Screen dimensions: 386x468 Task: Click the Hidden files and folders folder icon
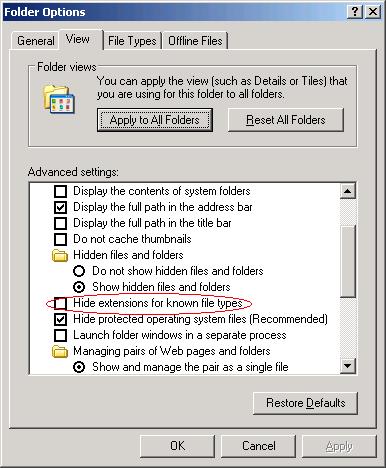click(x=60, y=255)
